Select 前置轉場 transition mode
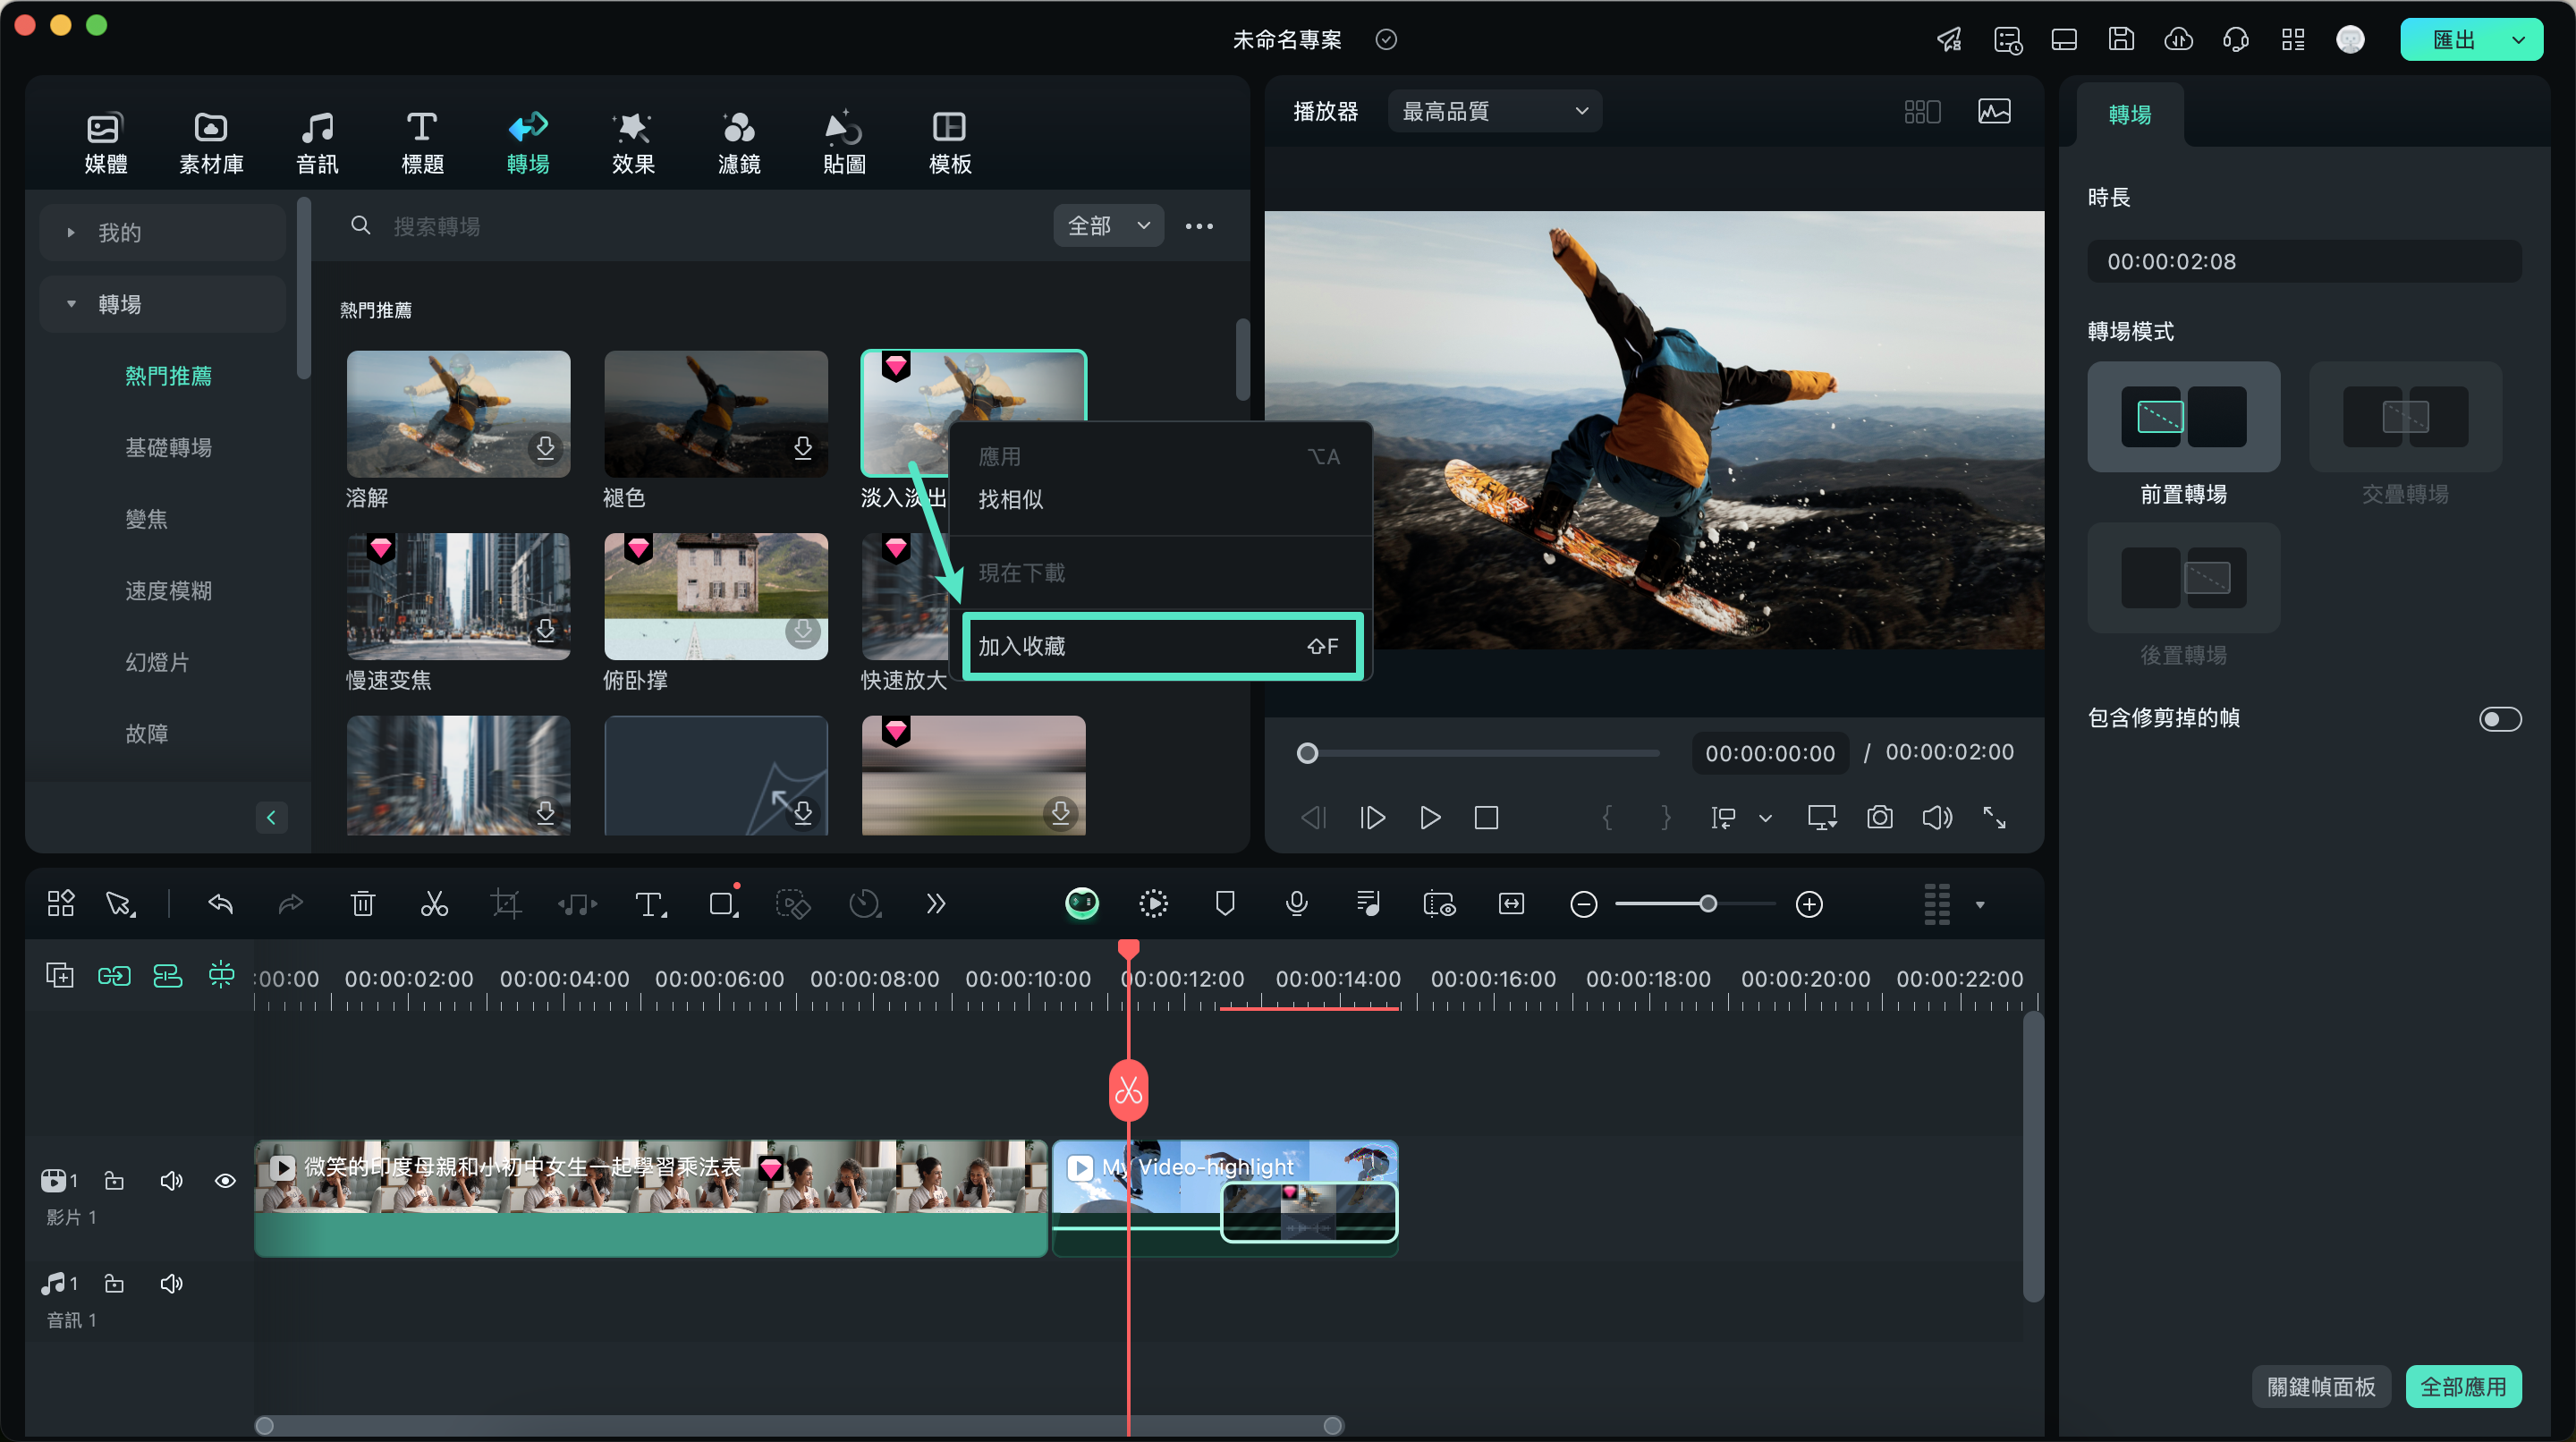This screenshot has width=2576, height=1442. [x=2183, y=417]
